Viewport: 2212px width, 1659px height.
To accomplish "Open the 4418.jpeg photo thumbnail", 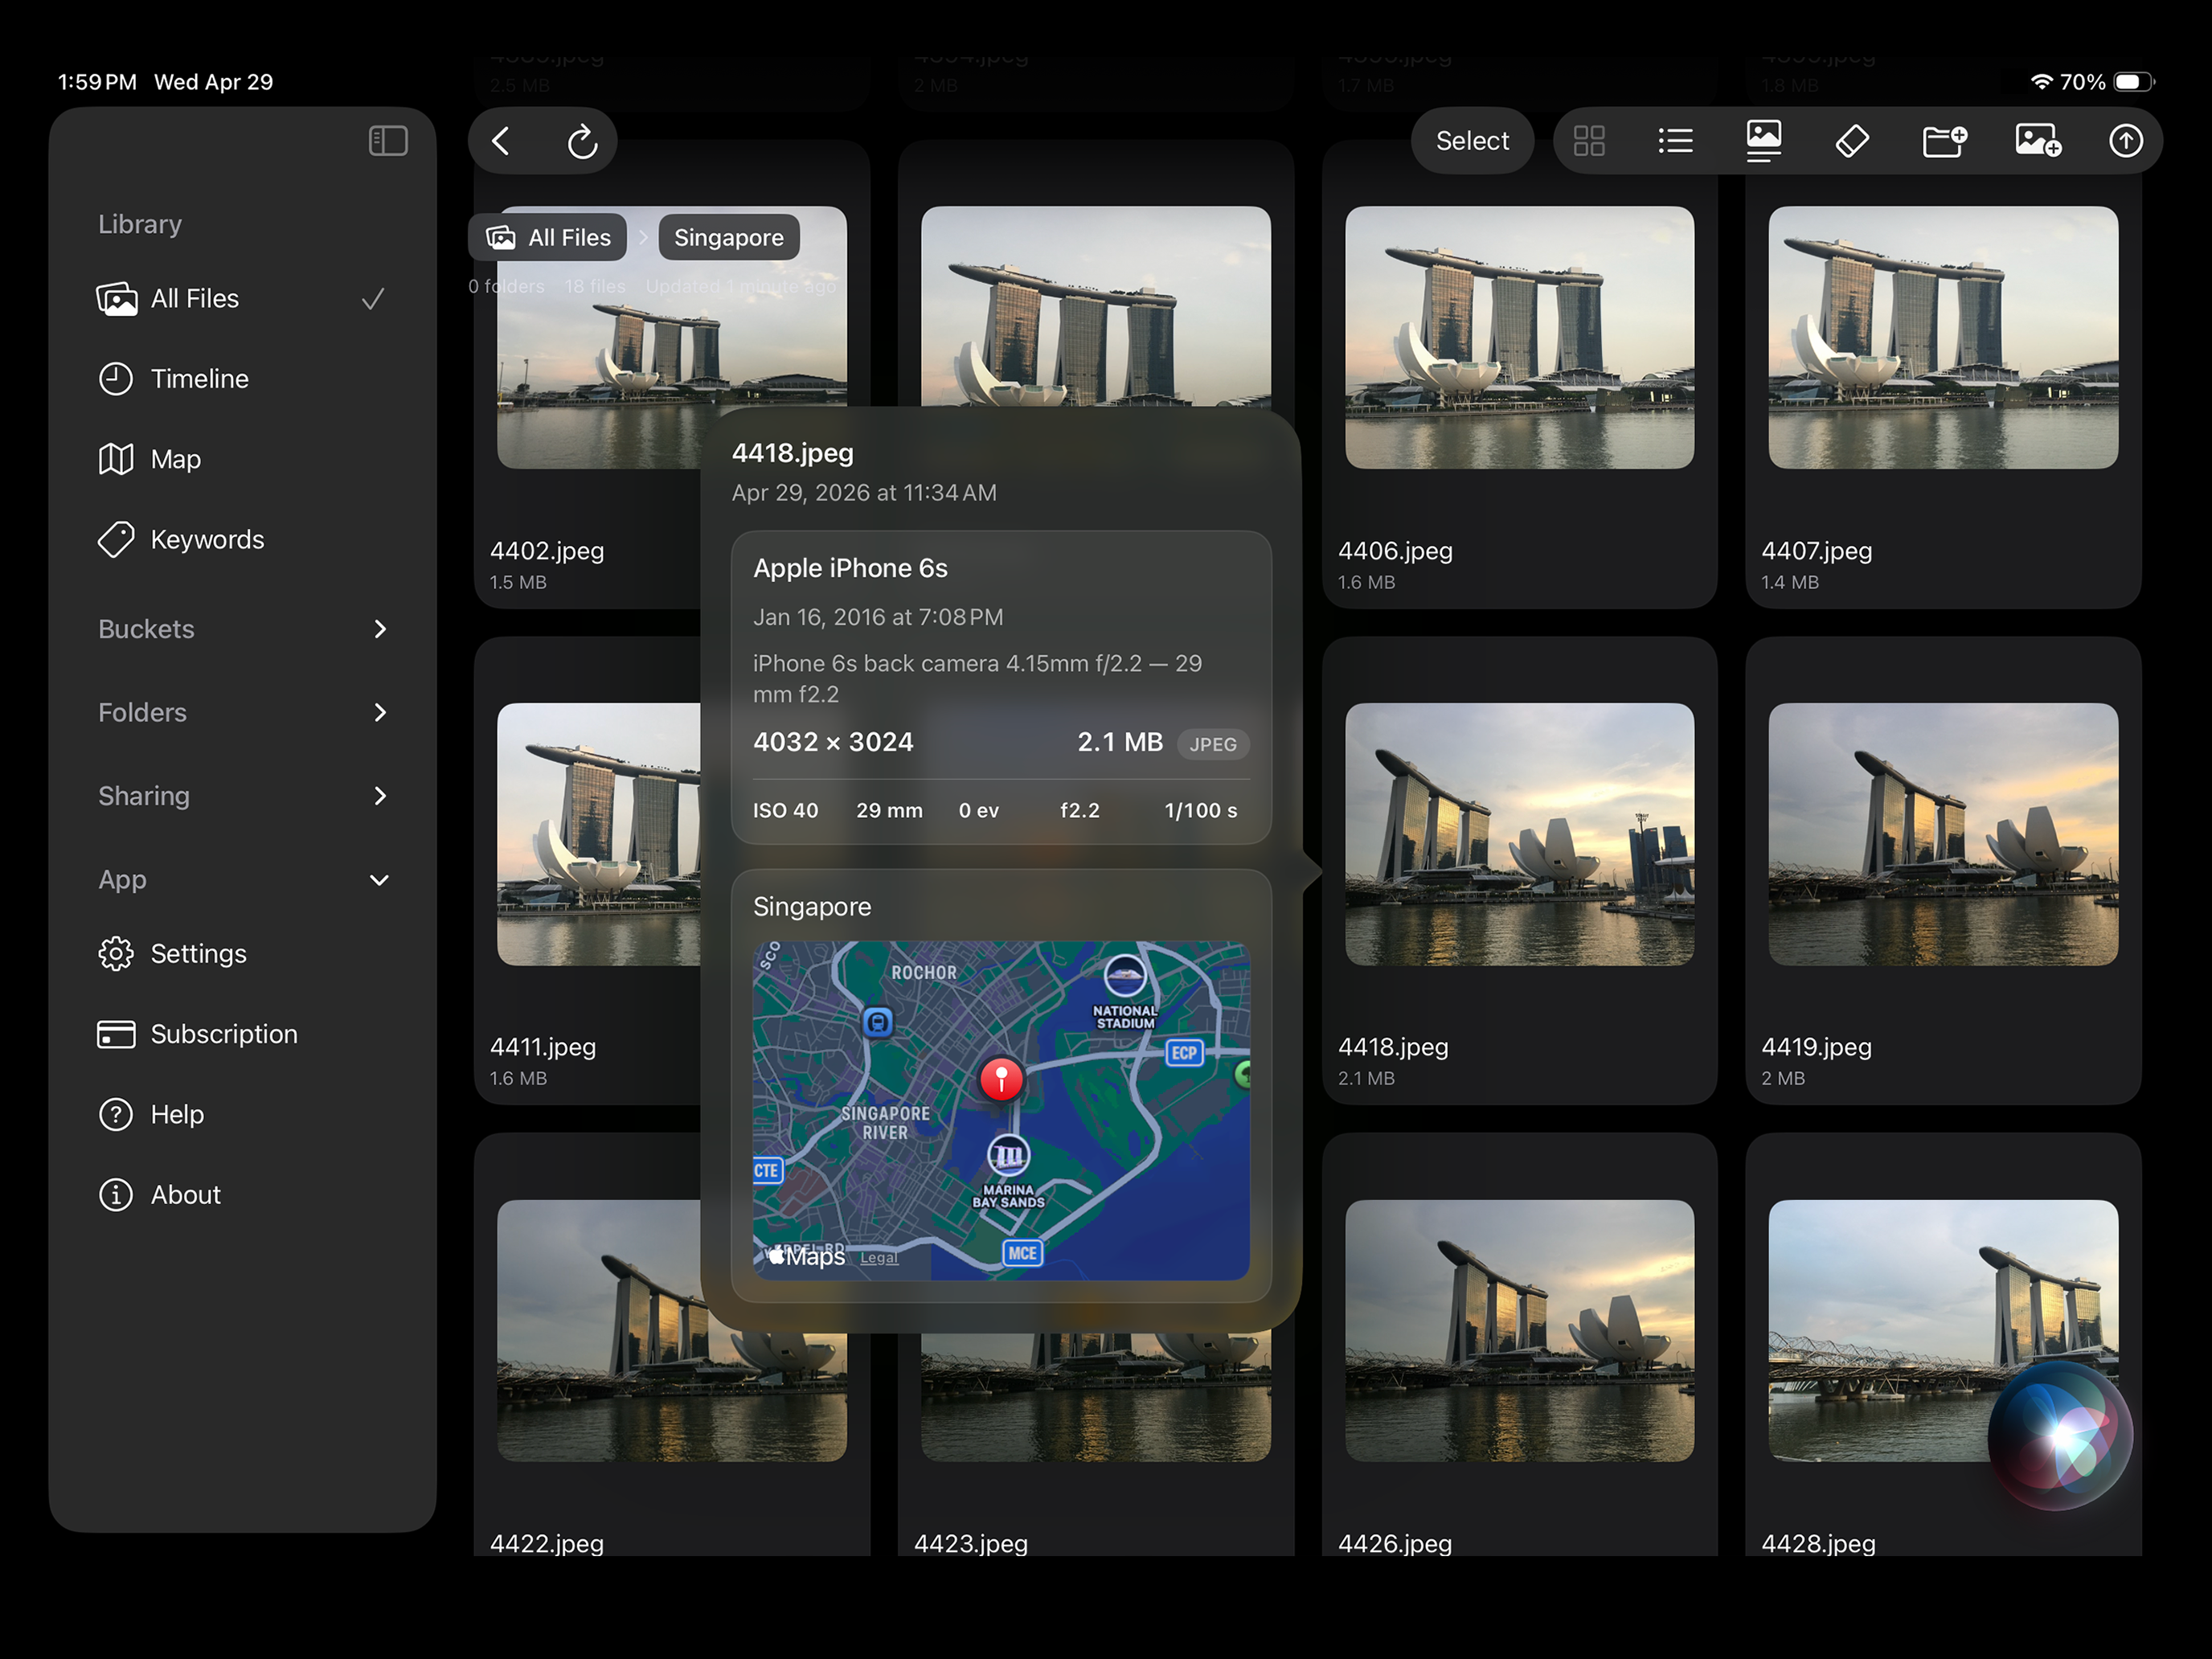I will (x=1519, y=834).
